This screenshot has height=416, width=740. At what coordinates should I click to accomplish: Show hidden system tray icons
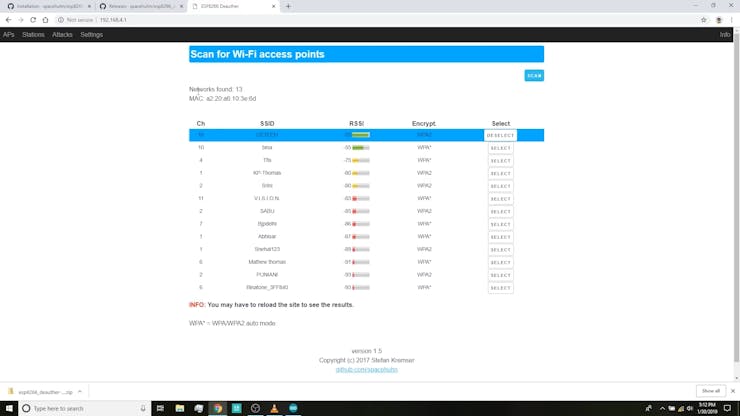pos(662,408)
